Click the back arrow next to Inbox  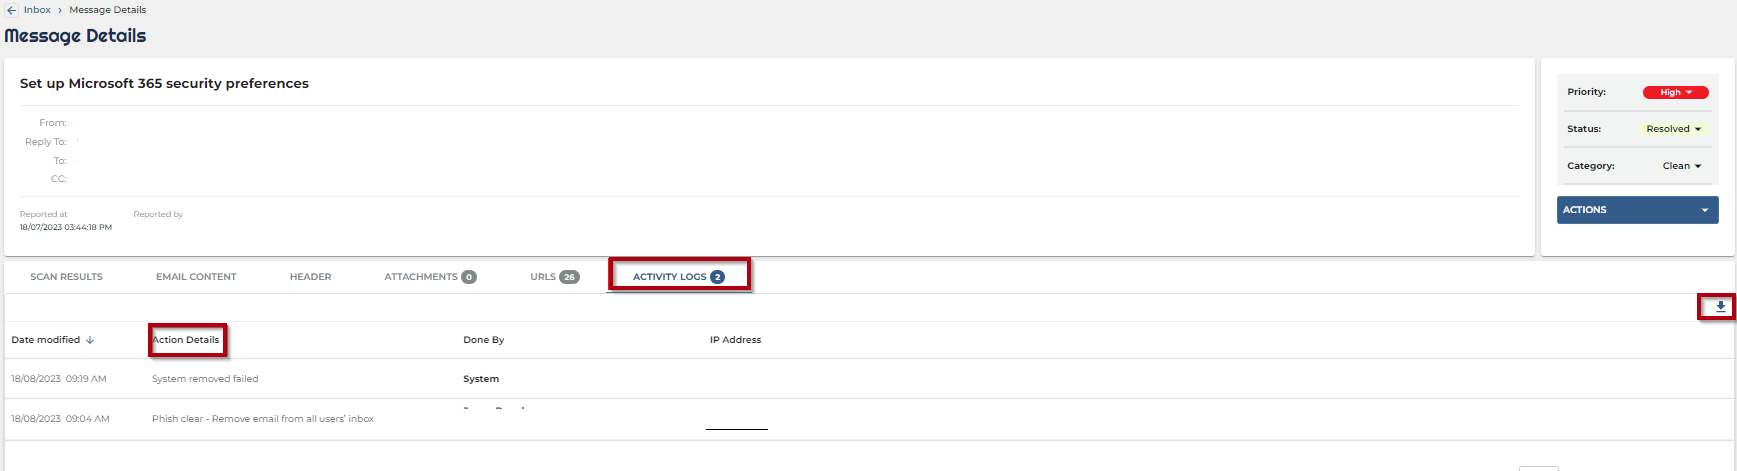click(11, 10)
